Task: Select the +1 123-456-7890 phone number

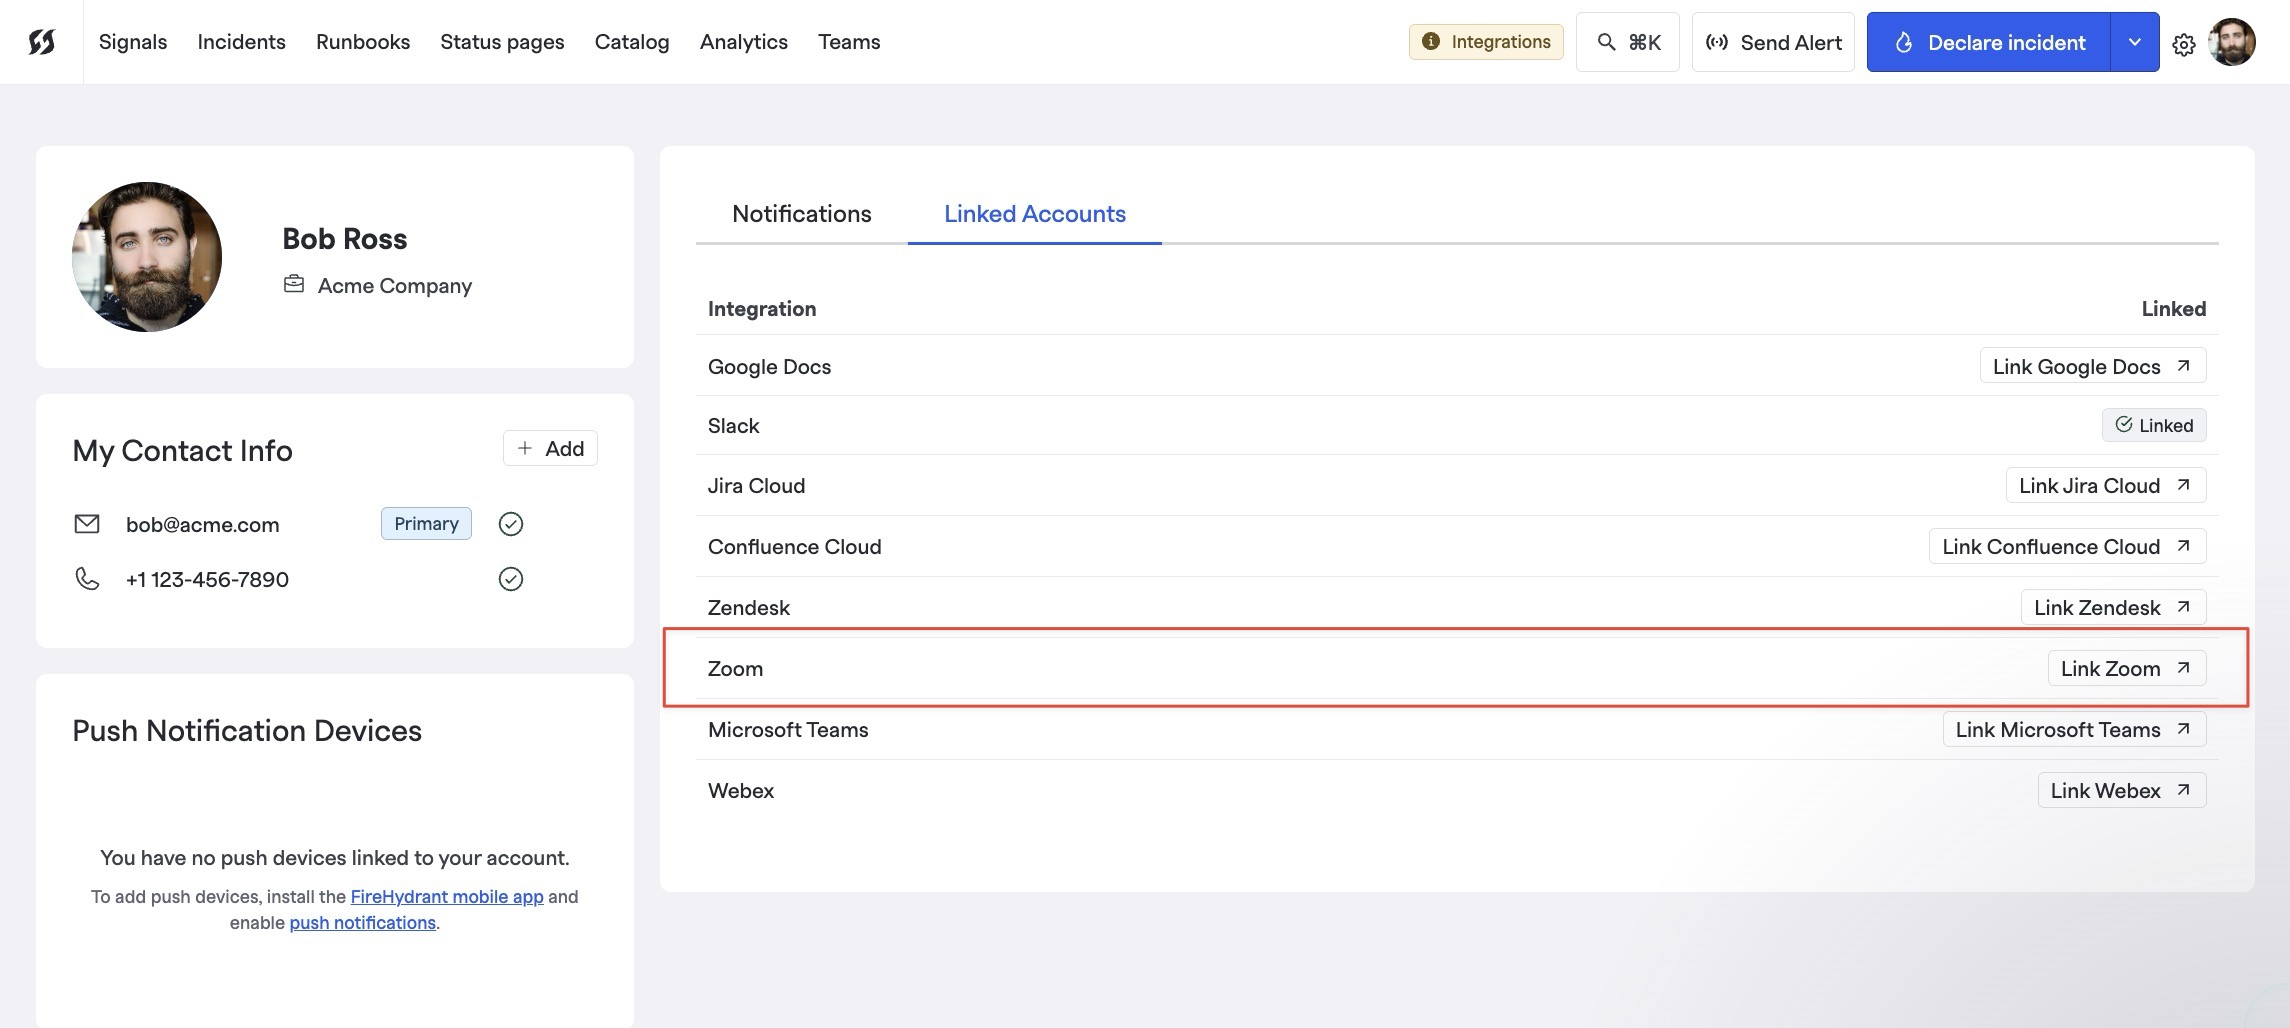Action: [207, 579]
